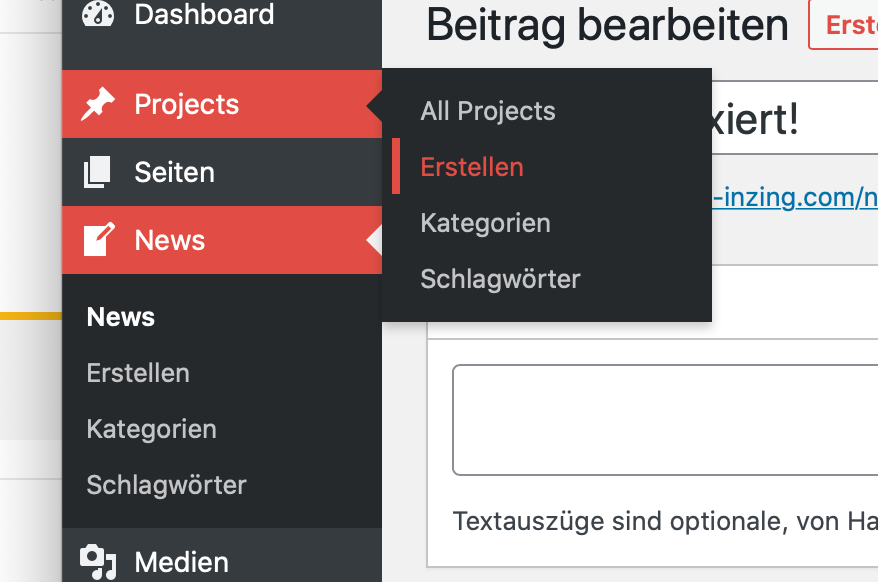Open the Projects menu label in sidebar

tap(187, 104)
